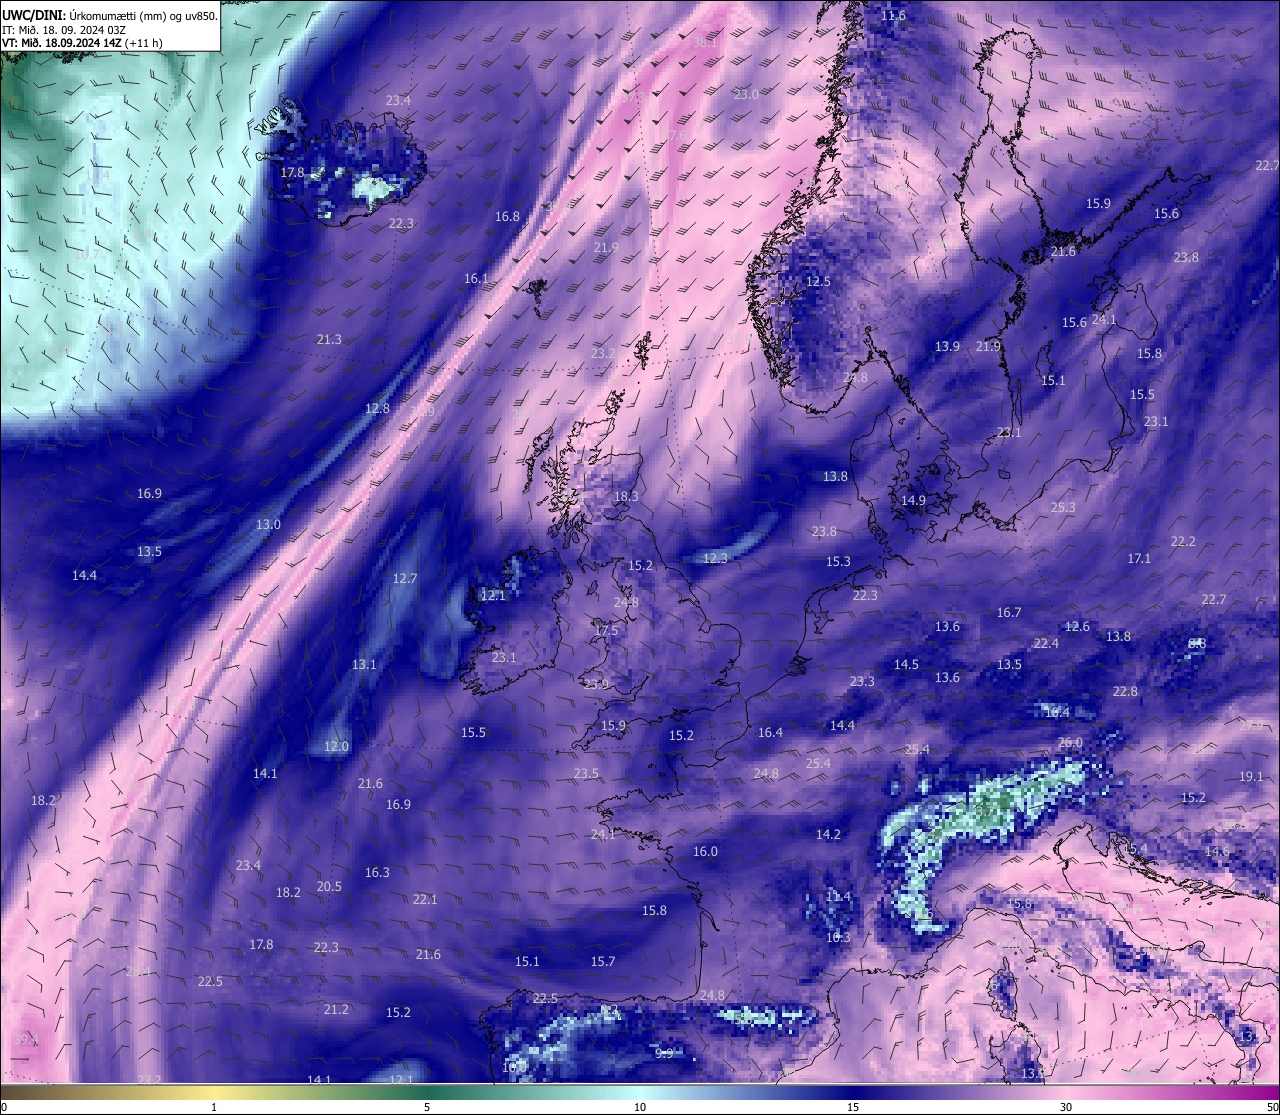The image size is (1280, 1115).
Task: Click the 'IT: Mið. 18. 09. 2024 03Z' line
Action: (x=64, y=29)
